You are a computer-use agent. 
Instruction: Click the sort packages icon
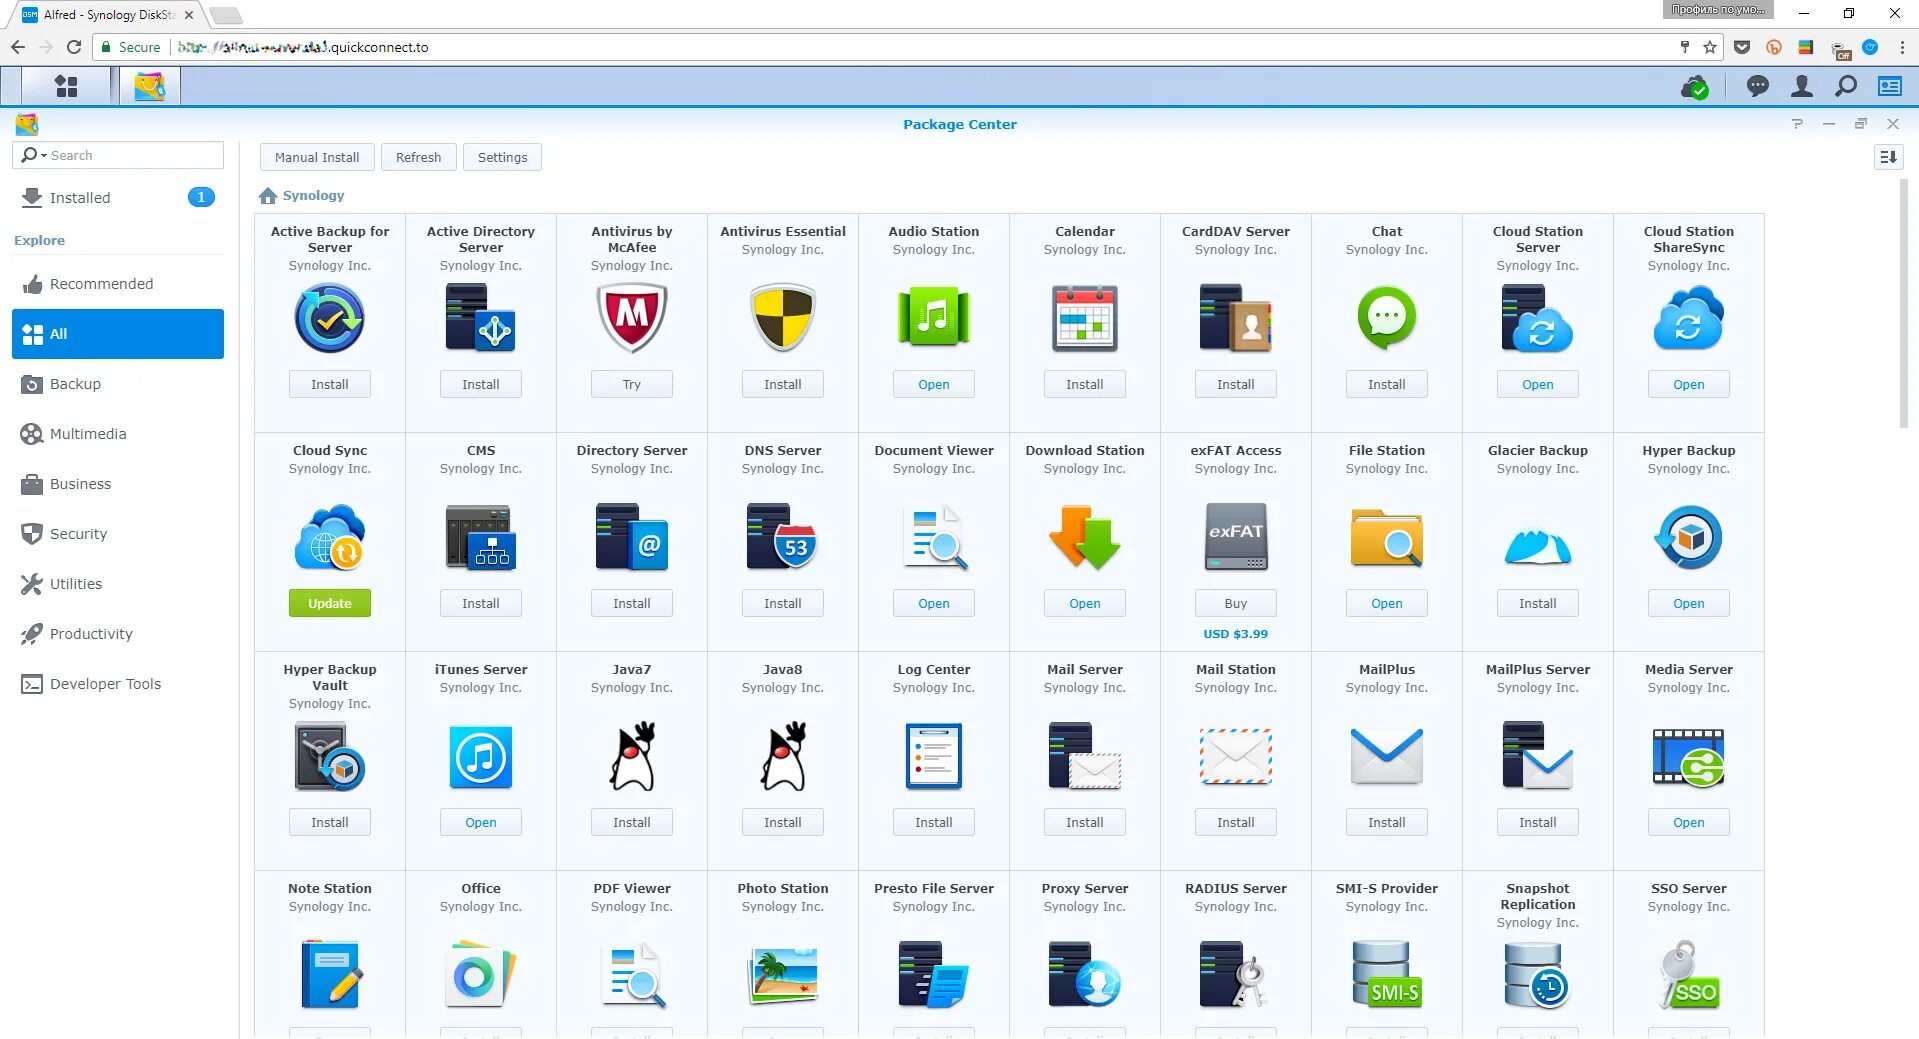(x=1888, y=157)
